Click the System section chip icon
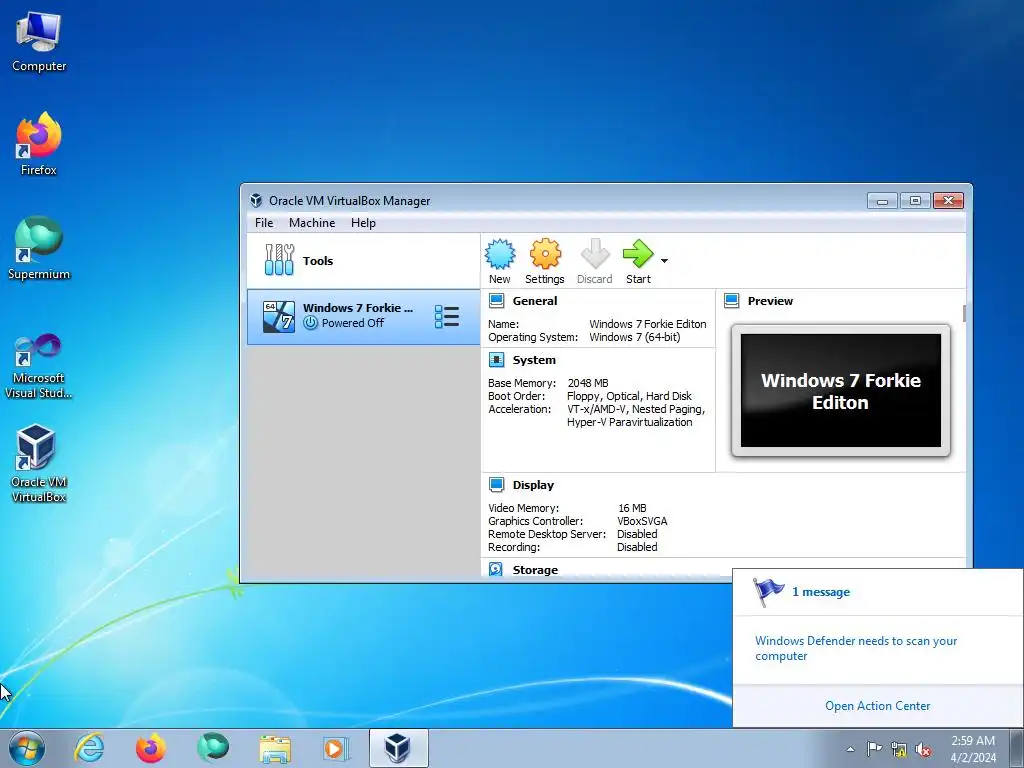The height and width of the screenshot is (768, 1024). pos(496,360)
